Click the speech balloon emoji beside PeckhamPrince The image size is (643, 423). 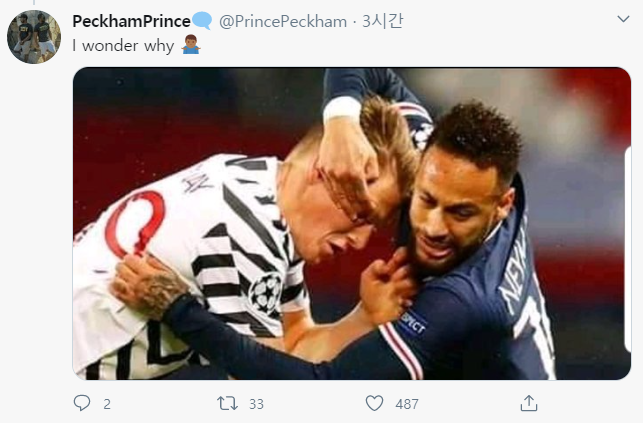(x=201, y=22)
